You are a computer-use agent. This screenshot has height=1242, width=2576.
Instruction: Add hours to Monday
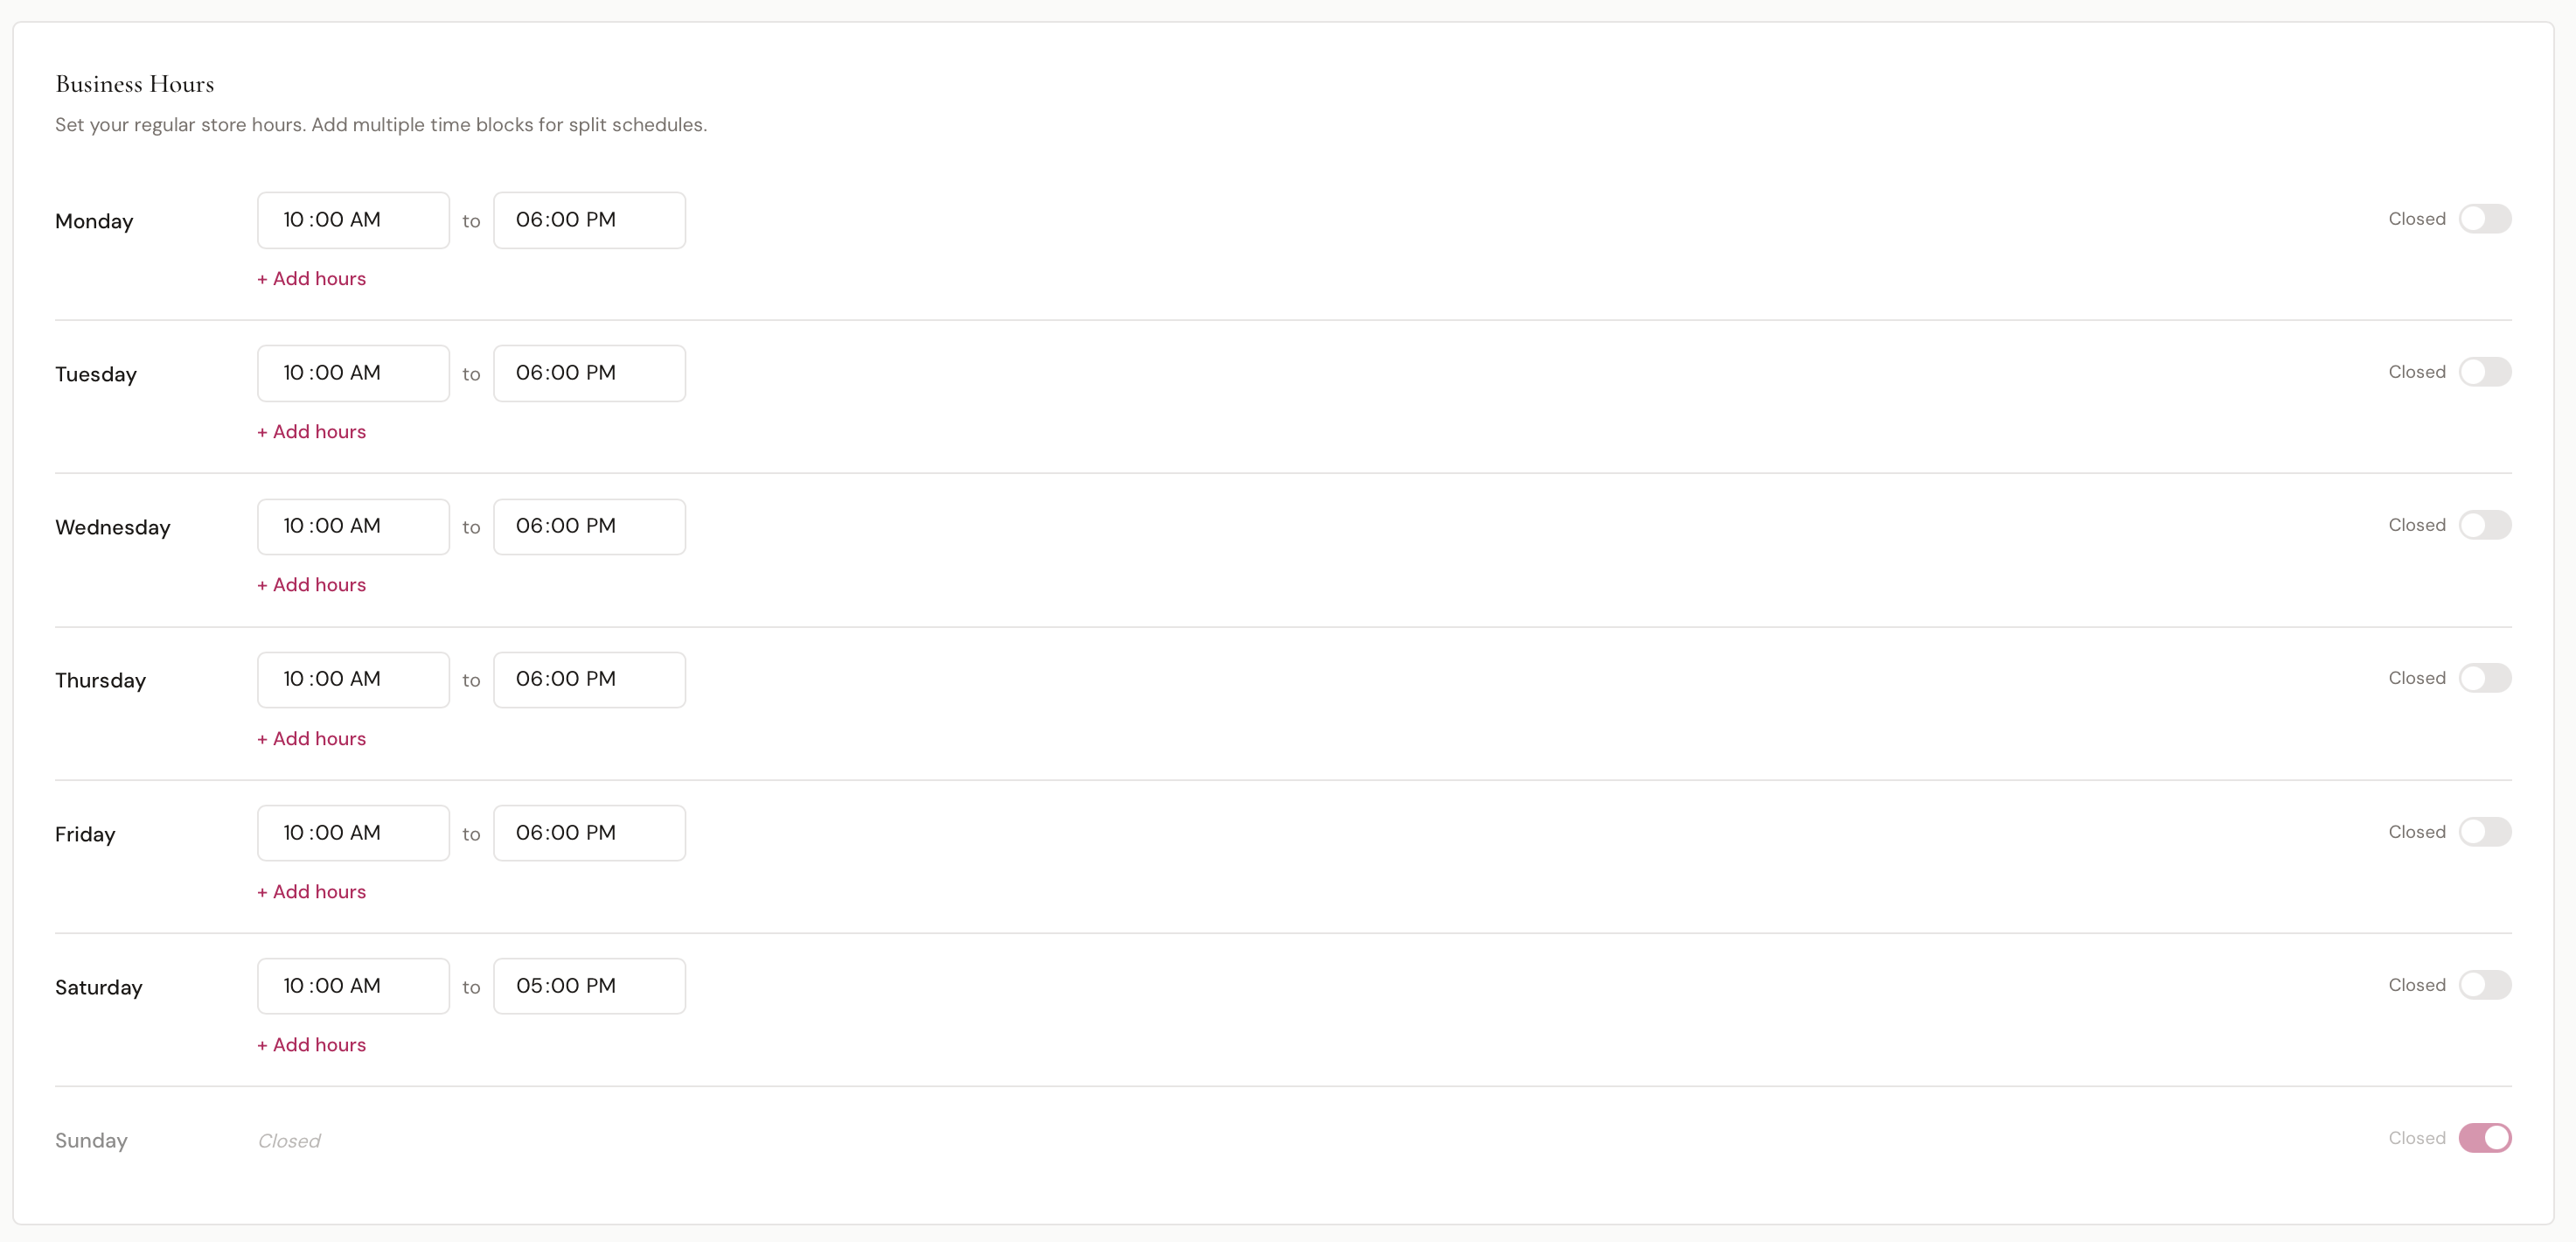click(312, 279)
